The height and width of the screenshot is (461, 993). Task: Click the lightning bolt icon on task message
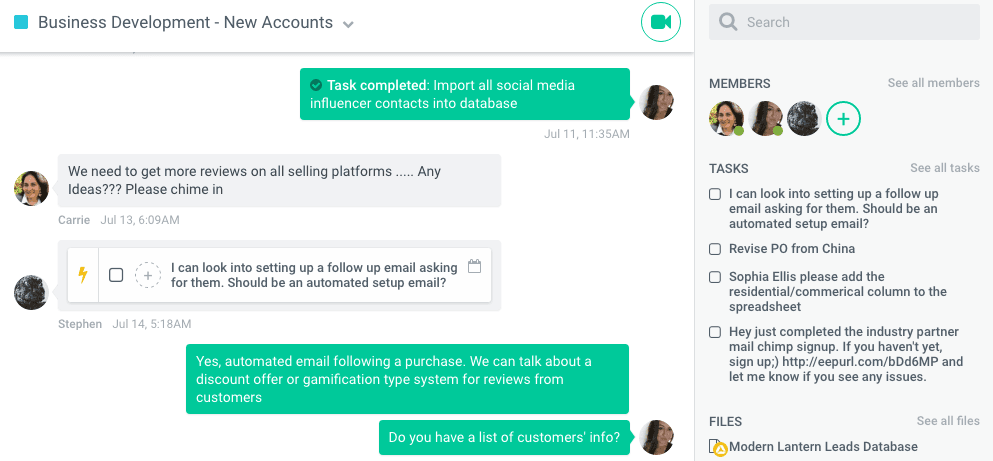tap(83, 275)
